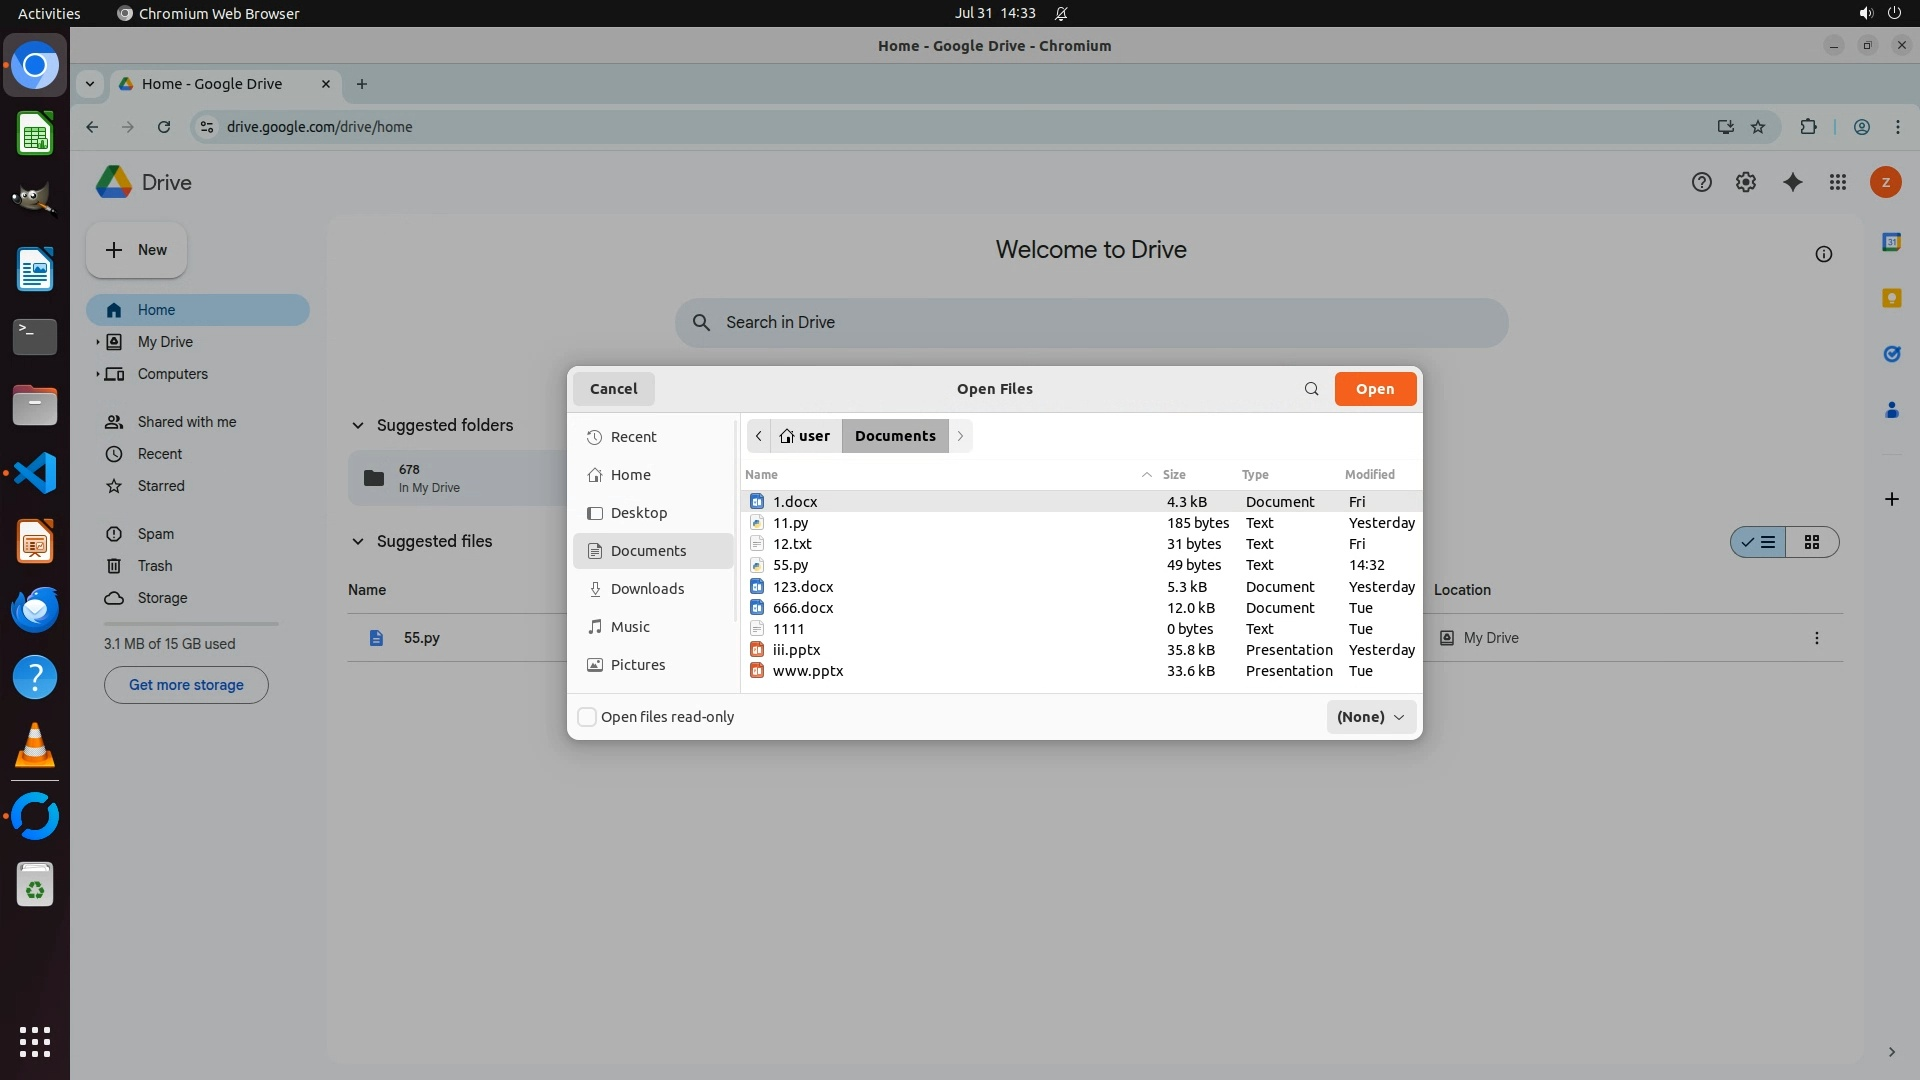Image resolution: width=1920 pixels, height=1080 pixels.
Task: Open Google apps grid icon
Action: pyautogui.click(x=1838, y=182)
